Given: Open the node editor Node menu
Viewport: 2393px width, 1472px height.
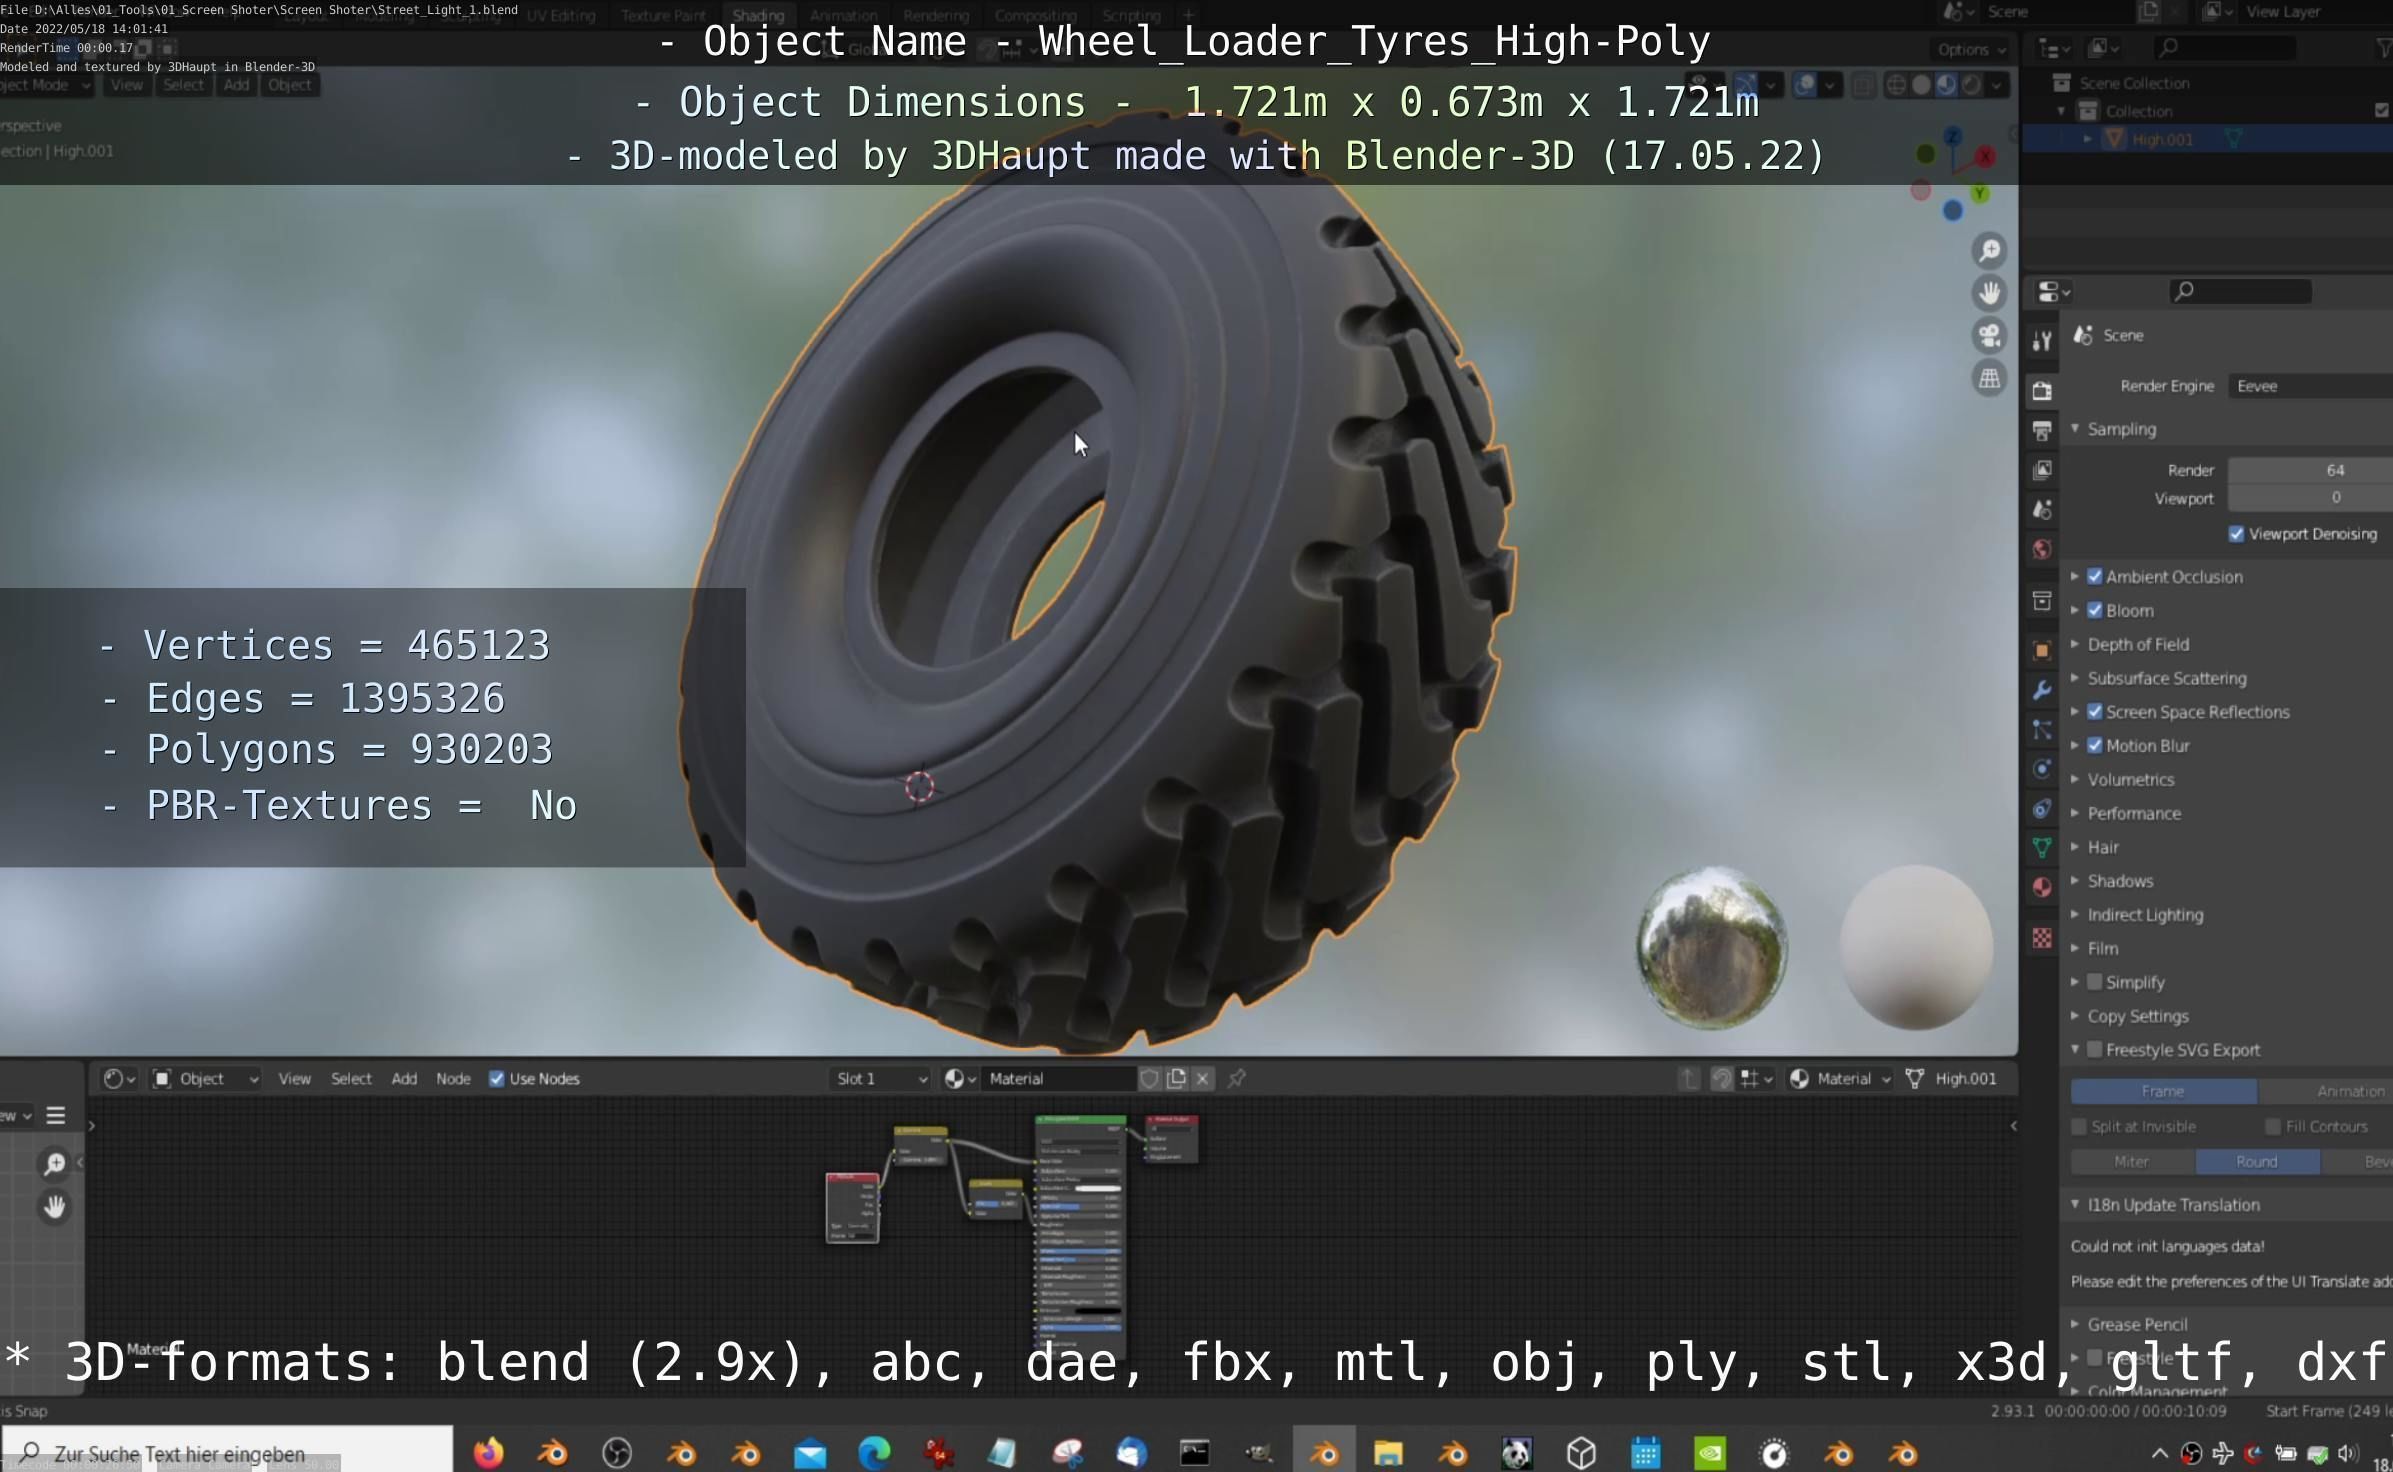Looking at the screenshot, I should 453,1078.
